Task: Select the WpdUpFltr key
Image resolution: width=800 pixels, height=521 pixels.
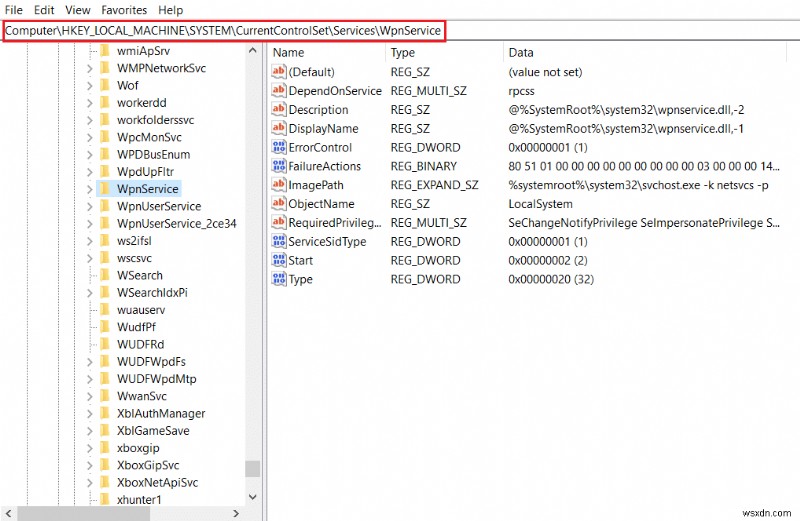Action: [145, 171]
